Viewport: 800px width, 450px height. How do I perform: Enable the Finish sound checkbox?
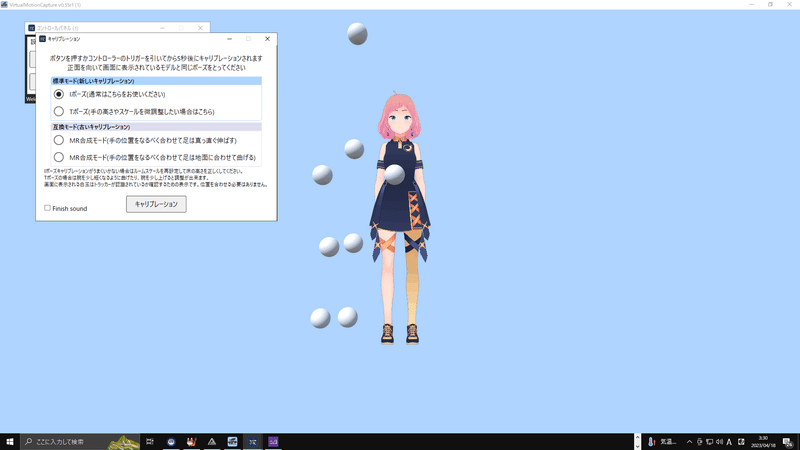pyautogui.click(x=47, y=208)
